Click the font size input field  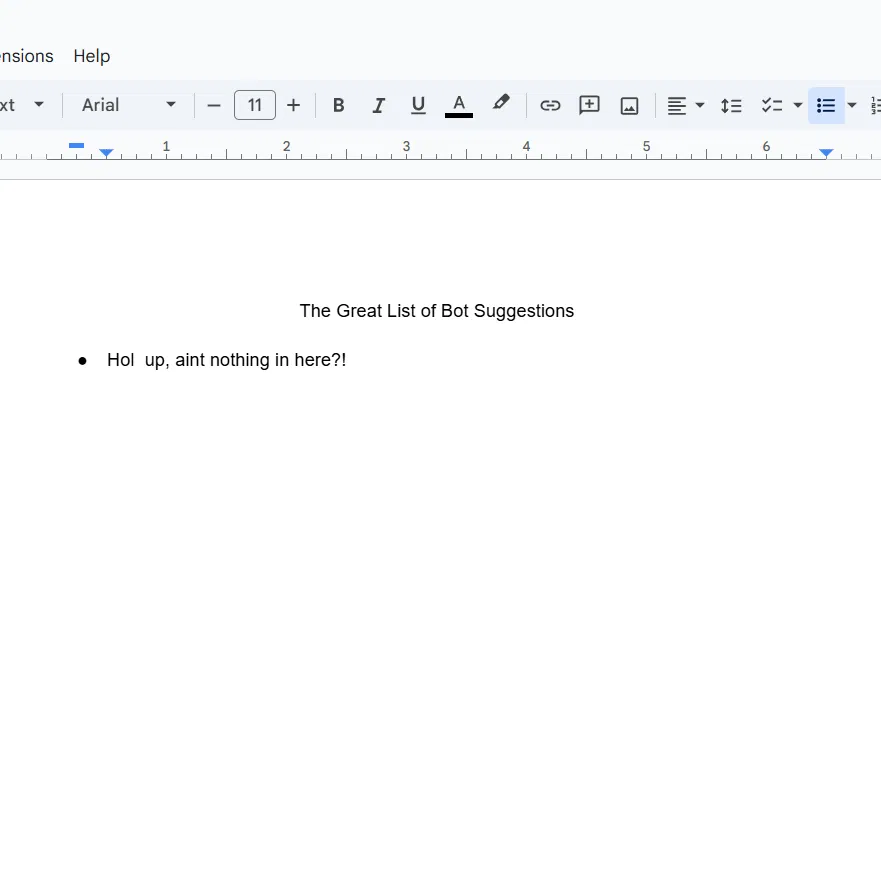pyautogui.click(x=255, y=105)
